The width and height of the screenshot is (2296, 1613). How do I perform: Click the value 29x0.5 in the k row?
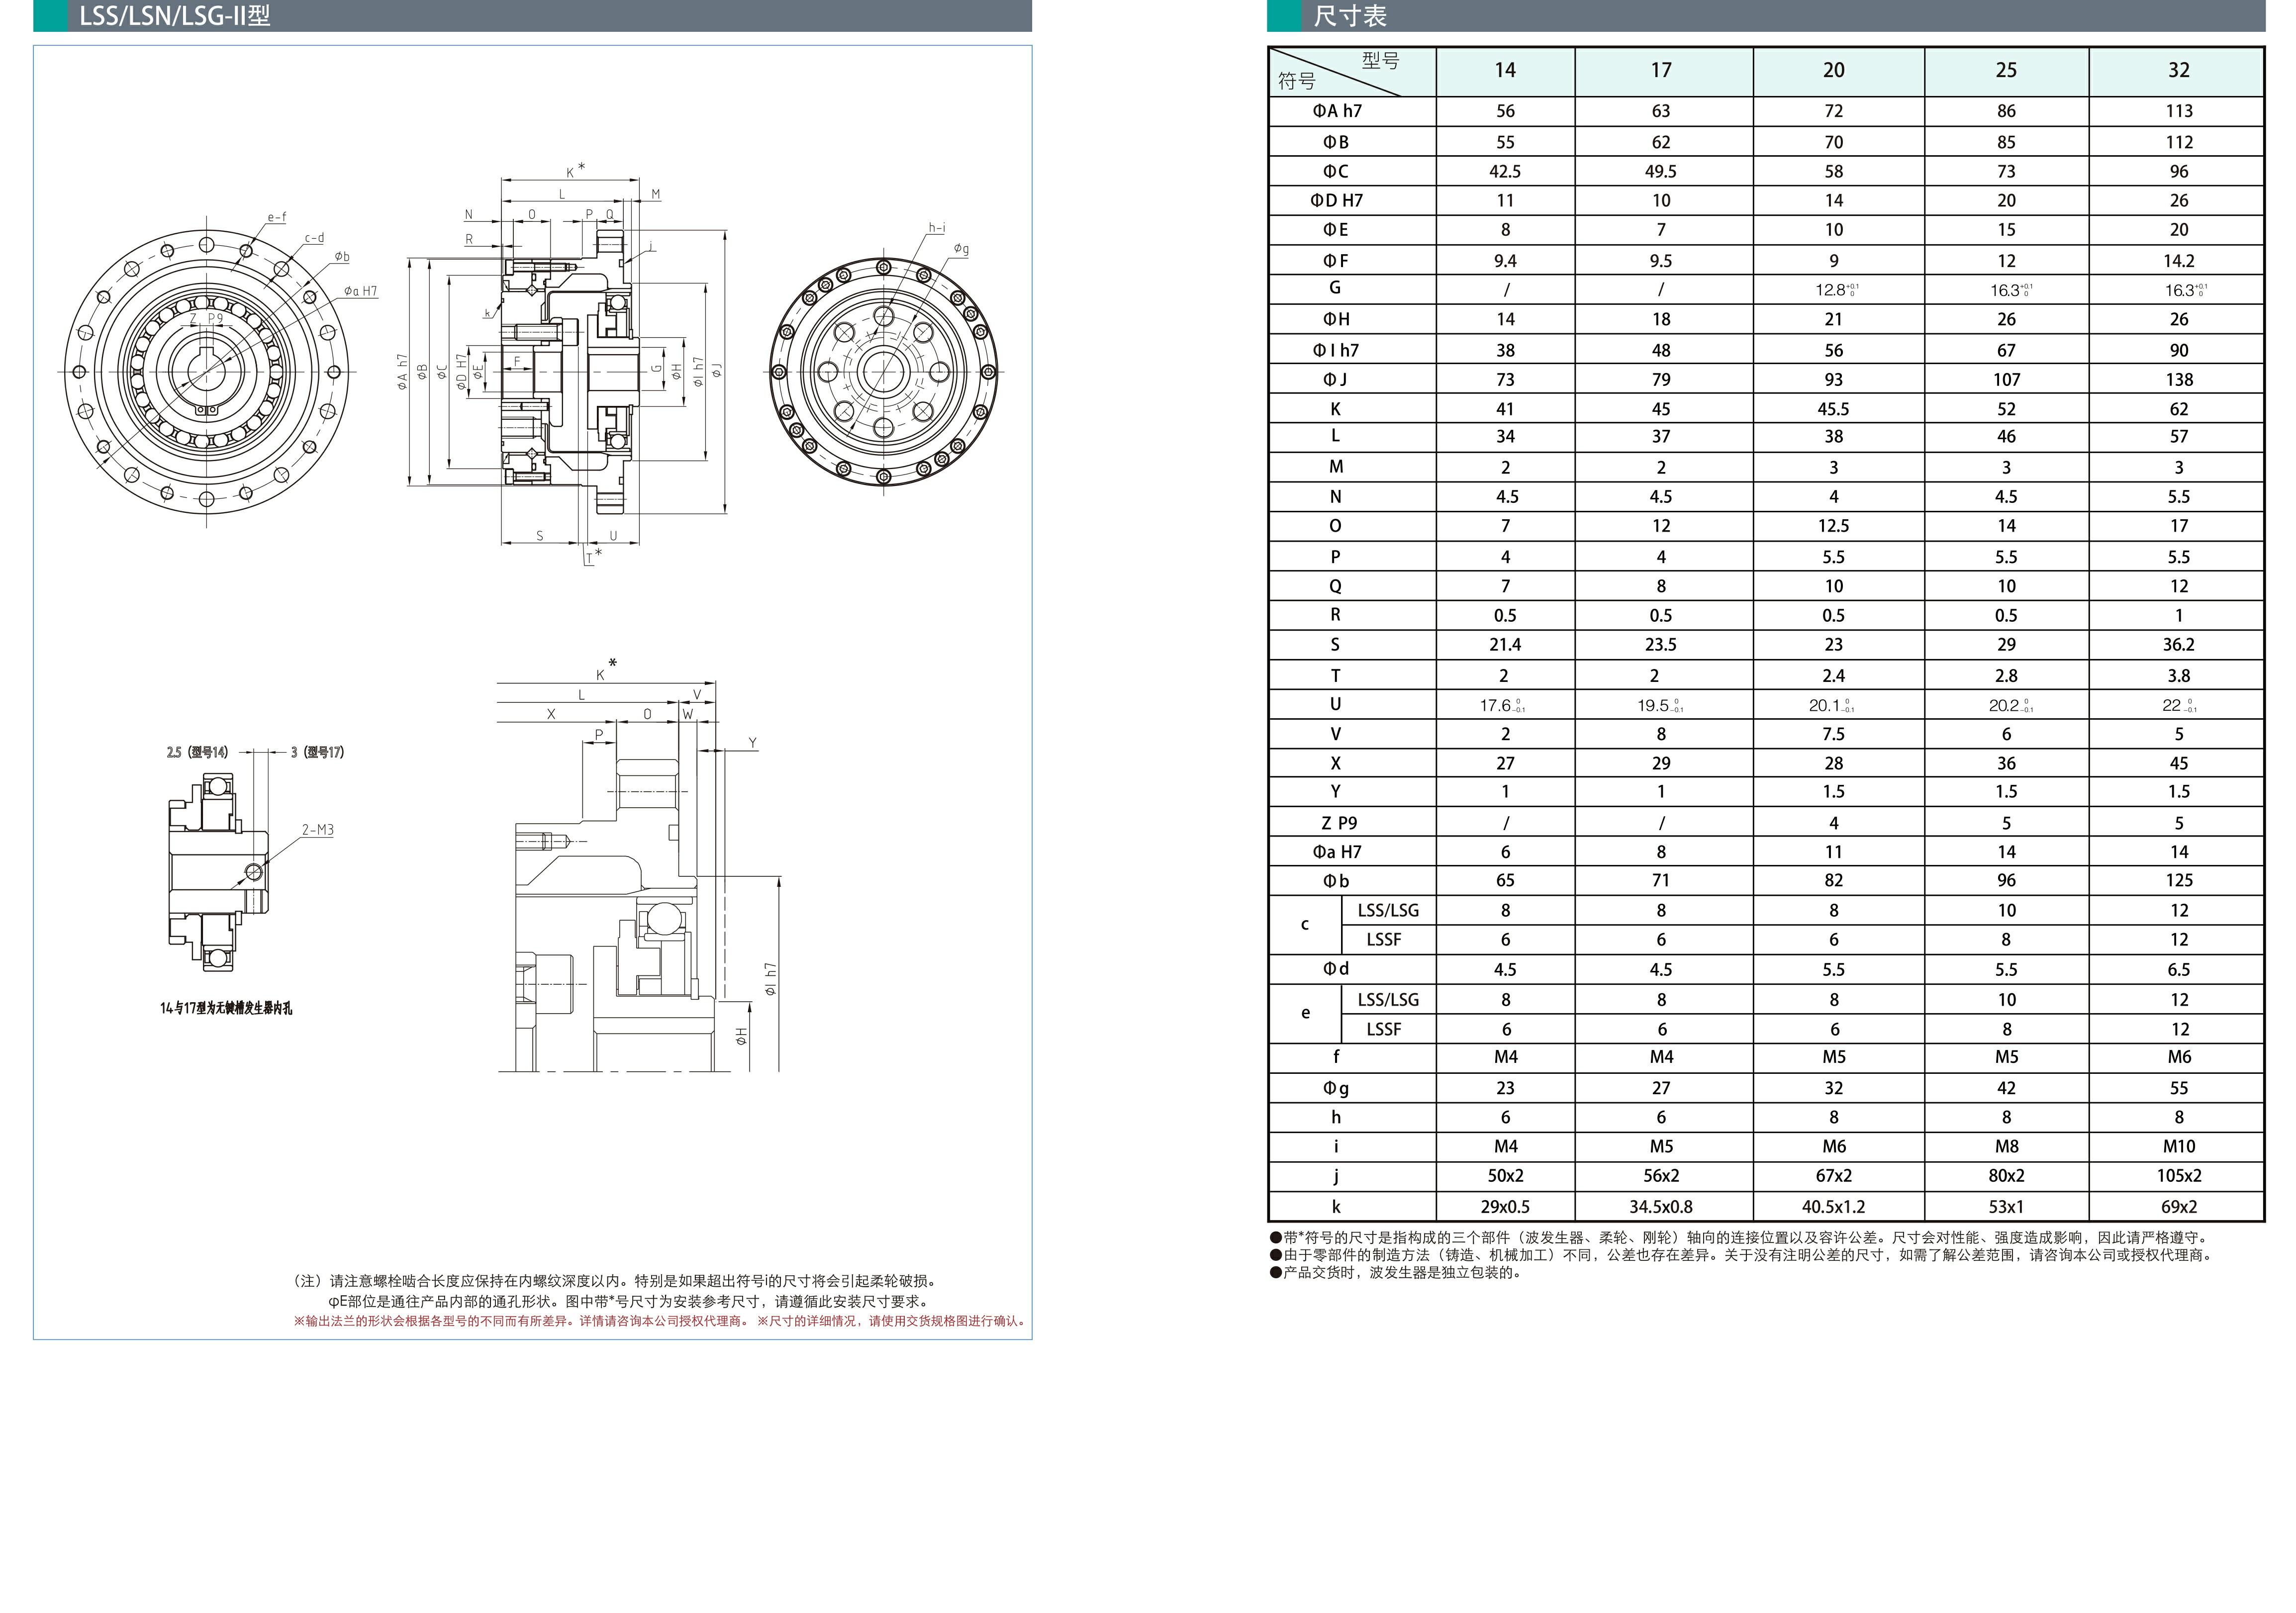(x=1505, y=1207)
